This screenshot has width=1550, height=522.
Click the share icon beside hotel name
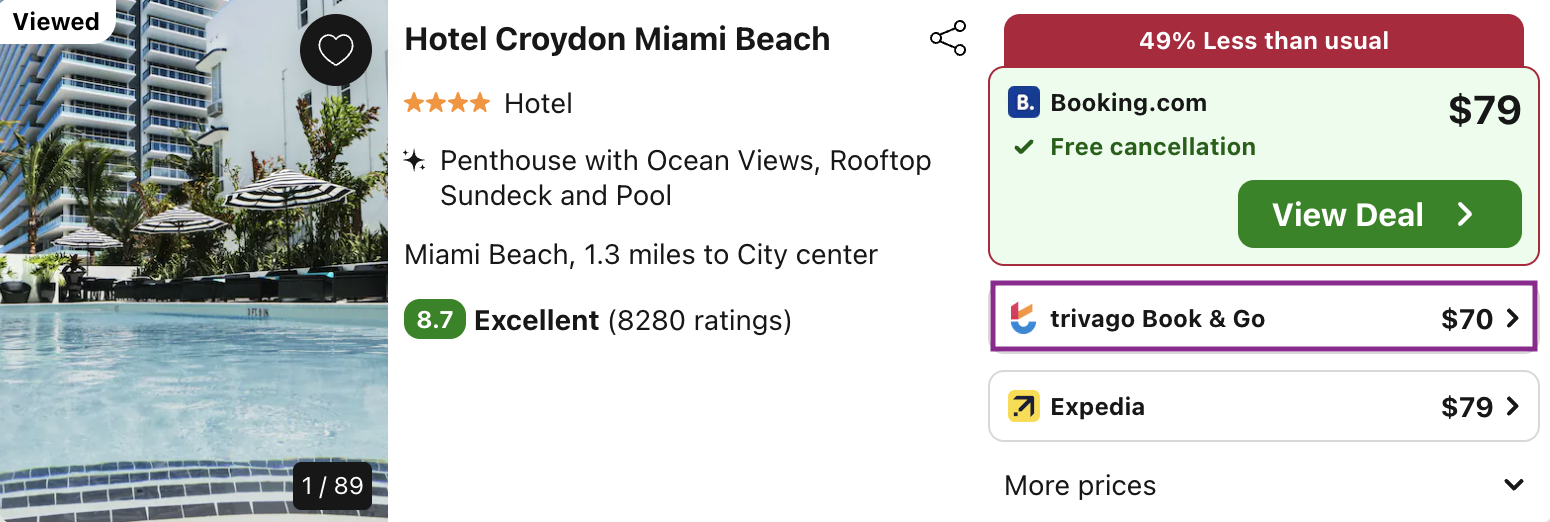click(947, 39)
